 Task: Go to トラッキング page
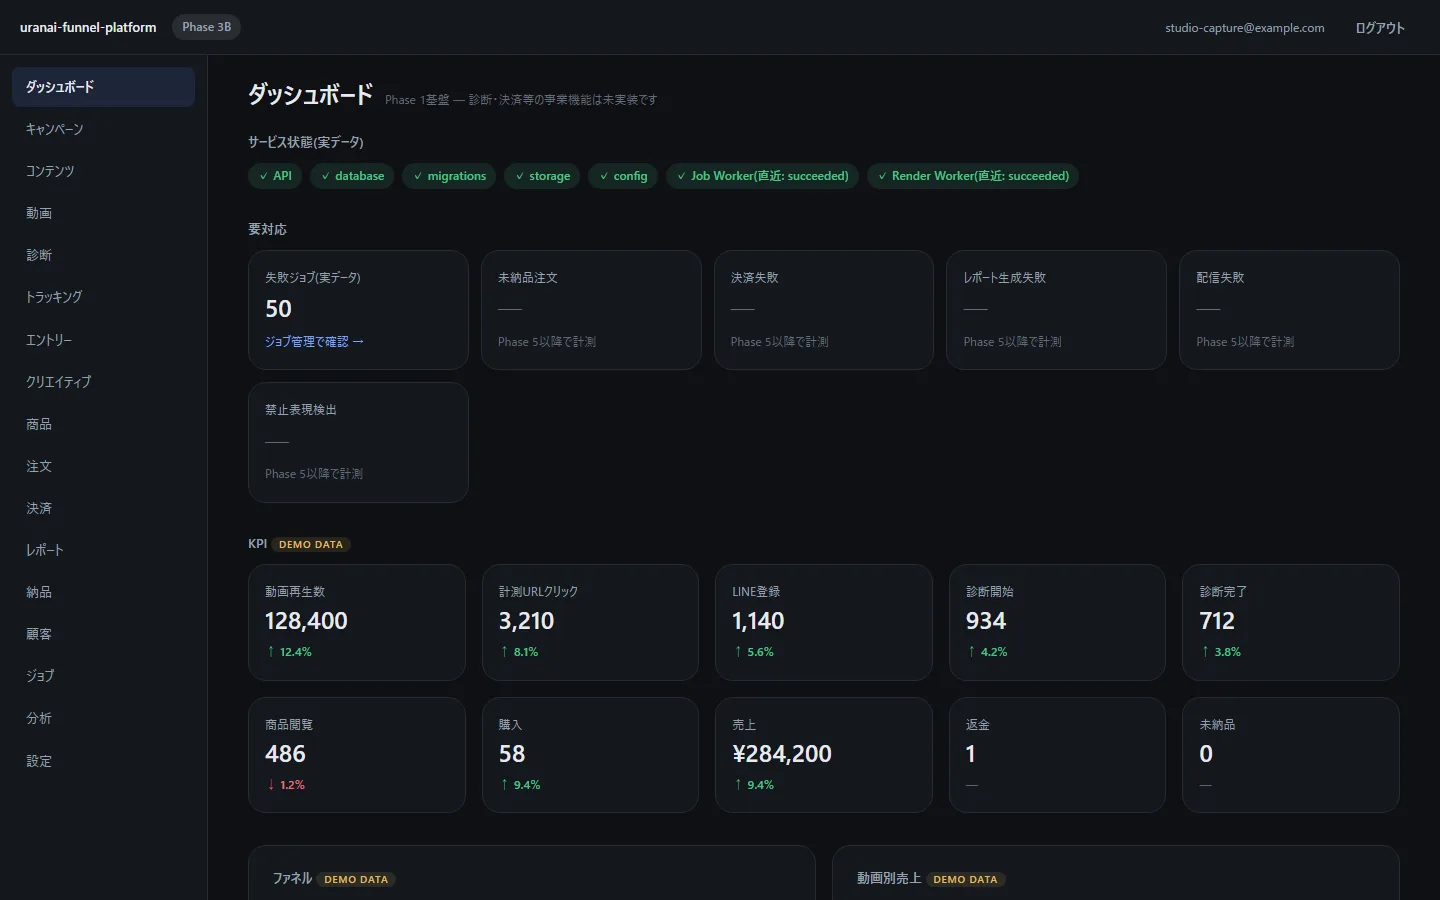(x=103, y=297)
